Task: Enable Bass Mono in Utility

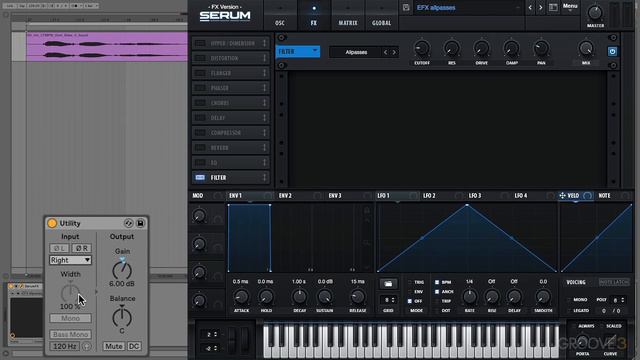Action: pos(71,334)
